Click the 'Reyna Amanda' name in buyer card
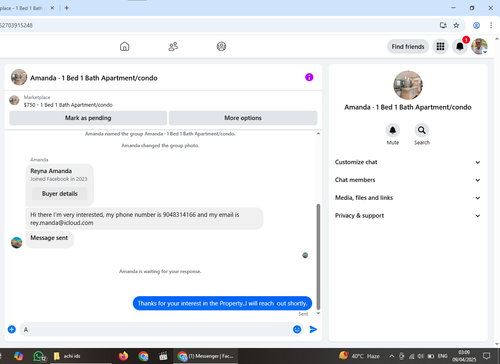 51,171
